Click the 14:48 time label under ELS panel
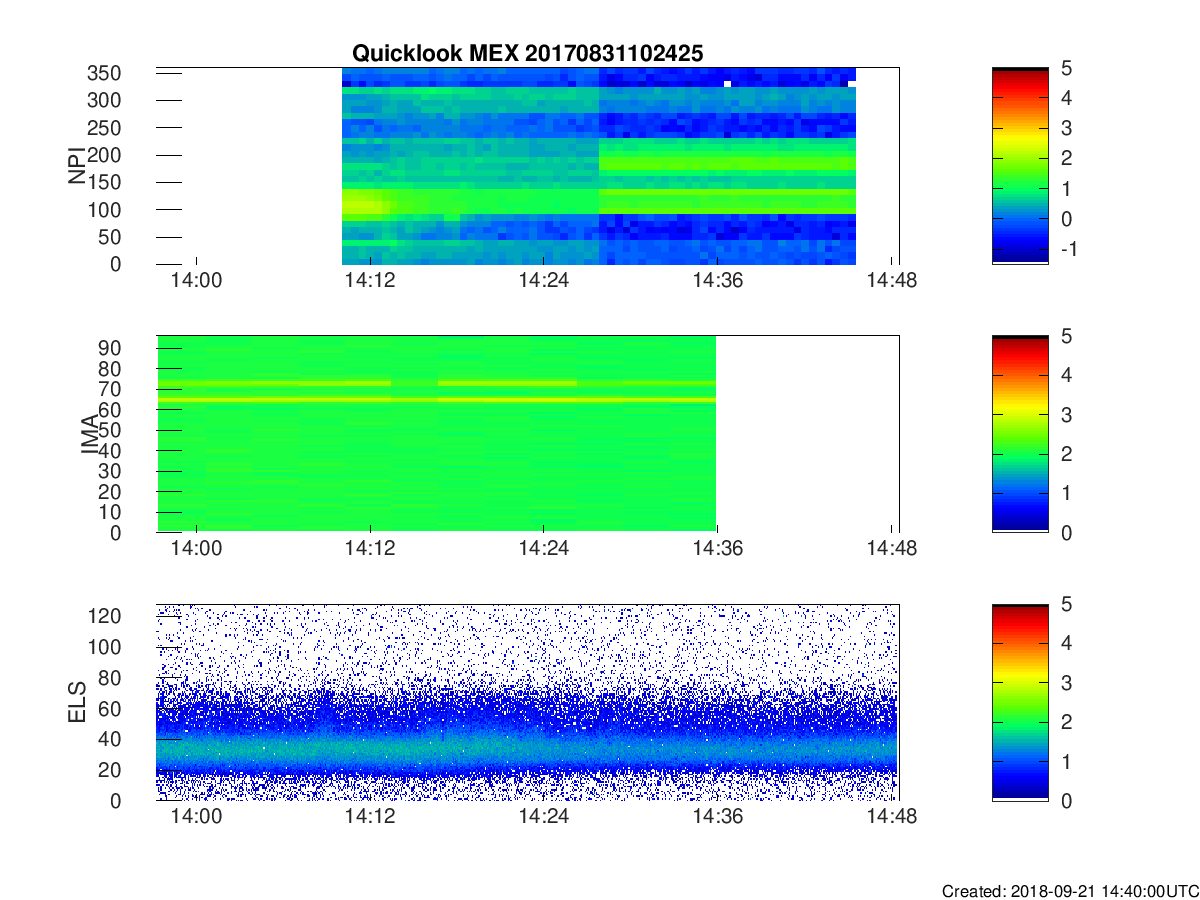The height and width of the screenshot is (900, 1200). point(892,817)
